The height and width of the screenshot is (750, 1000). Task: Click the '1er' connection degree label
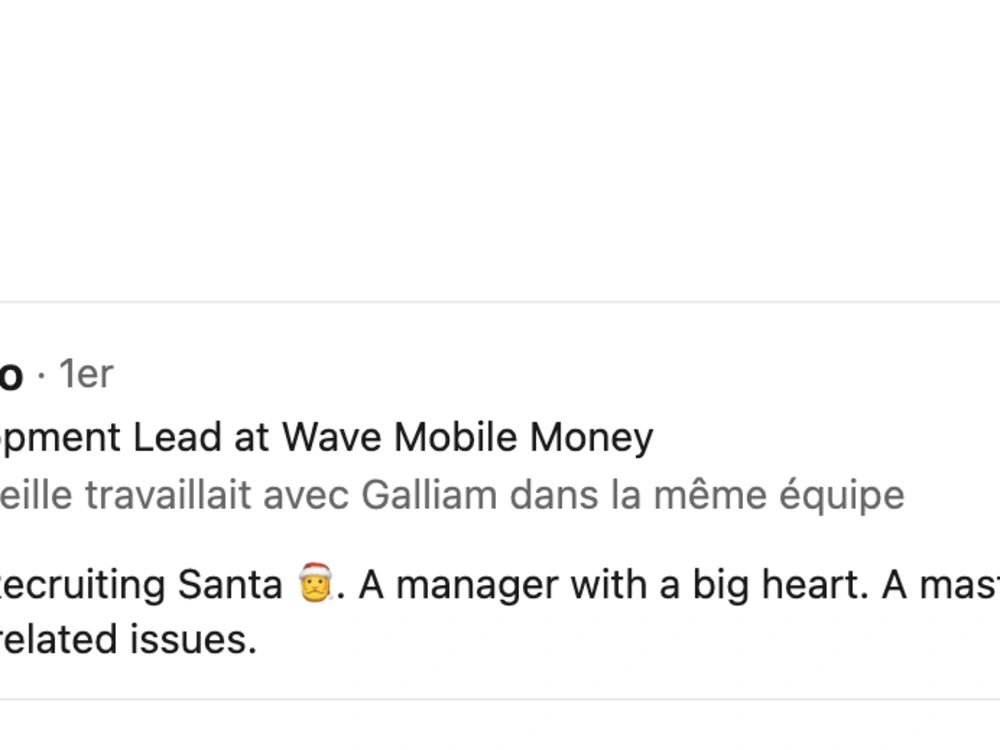tap(86, 374)
